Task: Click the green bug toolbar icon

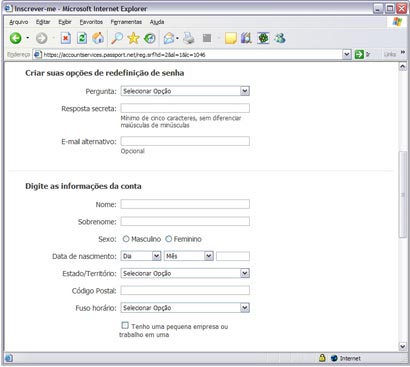Action: coord(263,38)
